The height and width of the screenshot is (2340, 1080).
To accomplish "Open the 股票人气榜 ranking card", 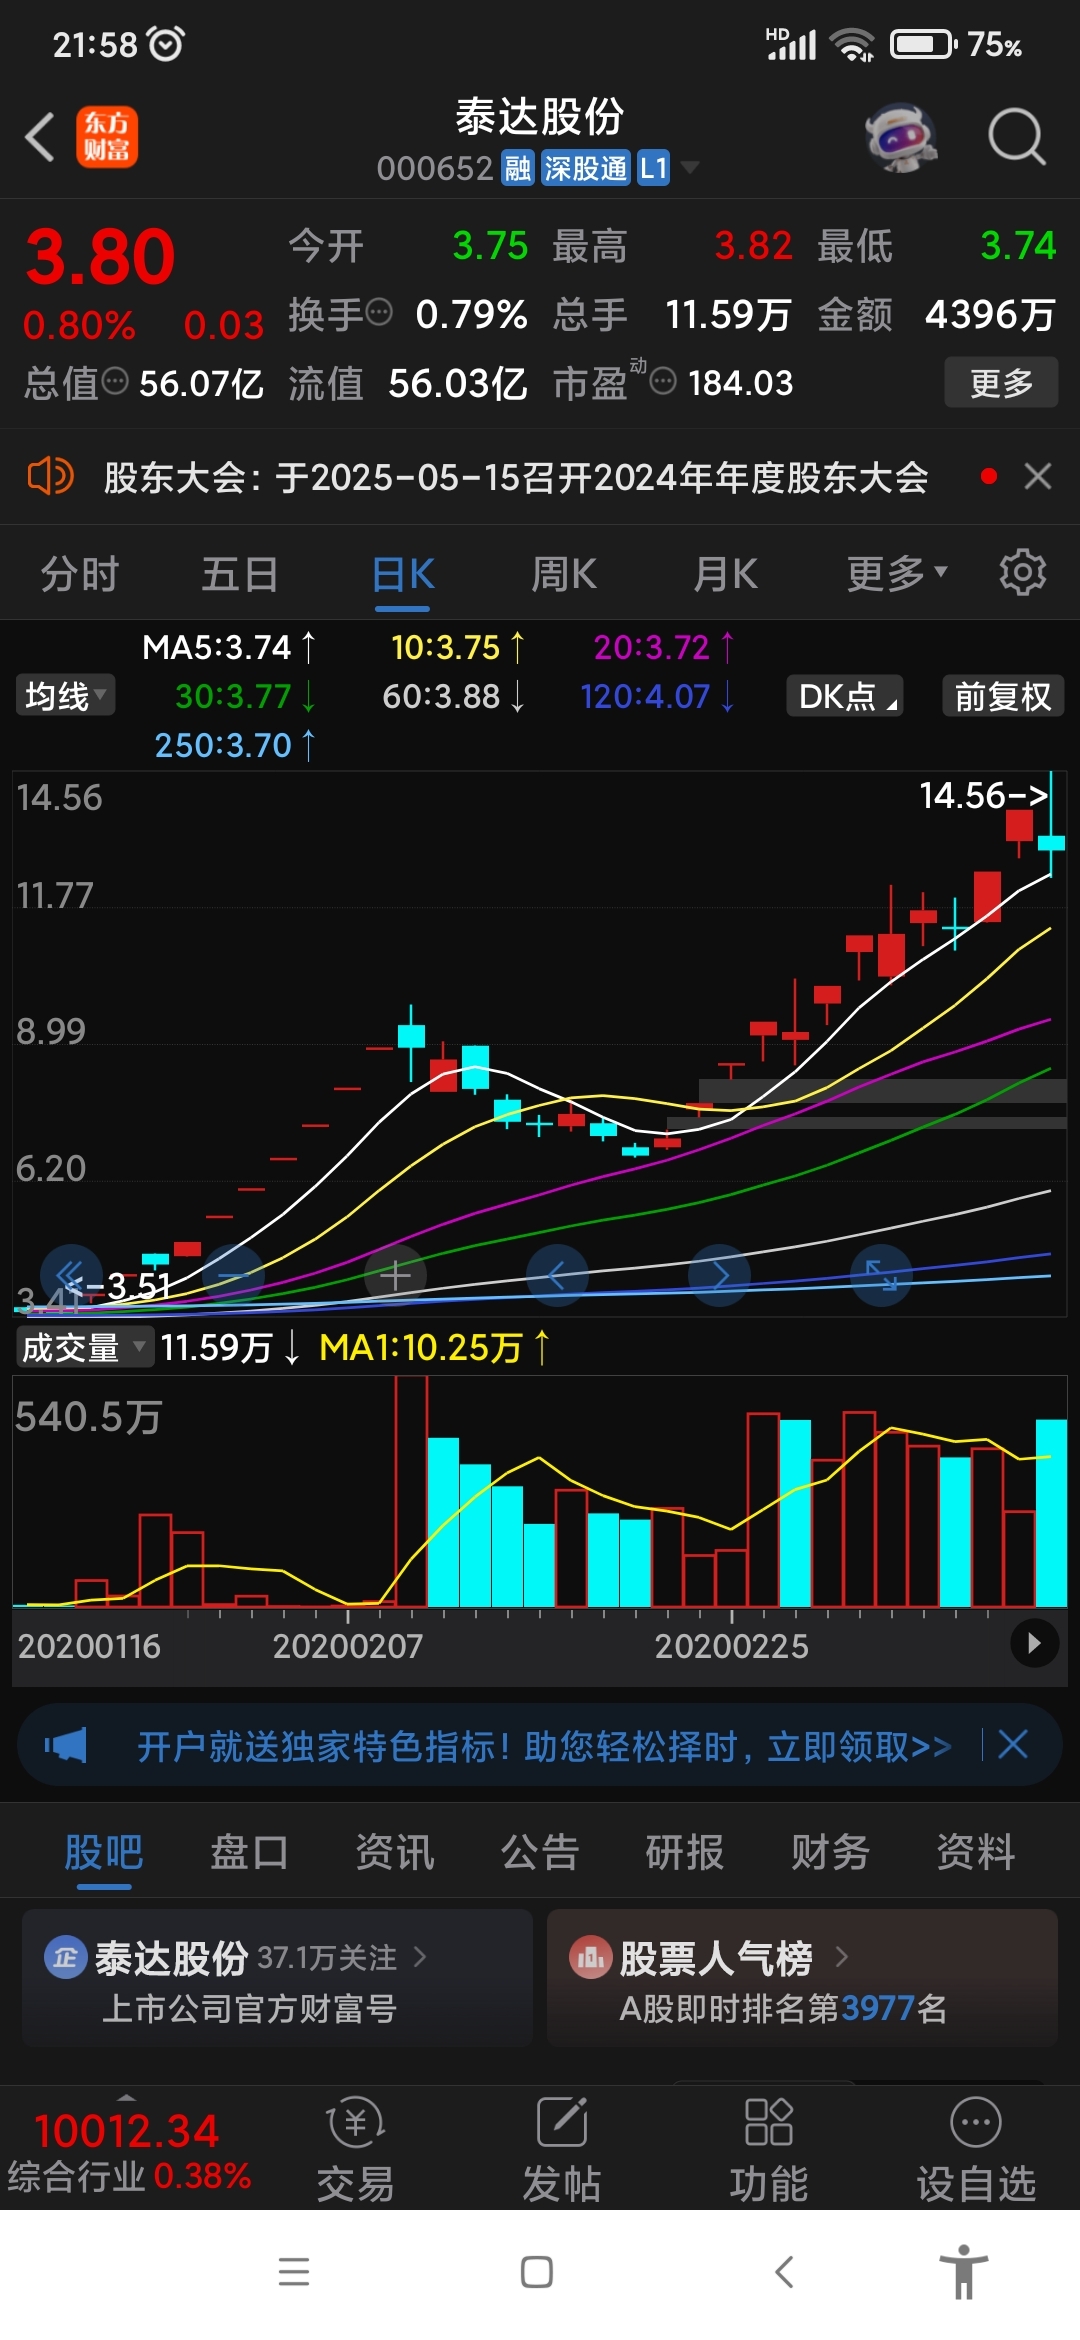I will coord(802,1978).
